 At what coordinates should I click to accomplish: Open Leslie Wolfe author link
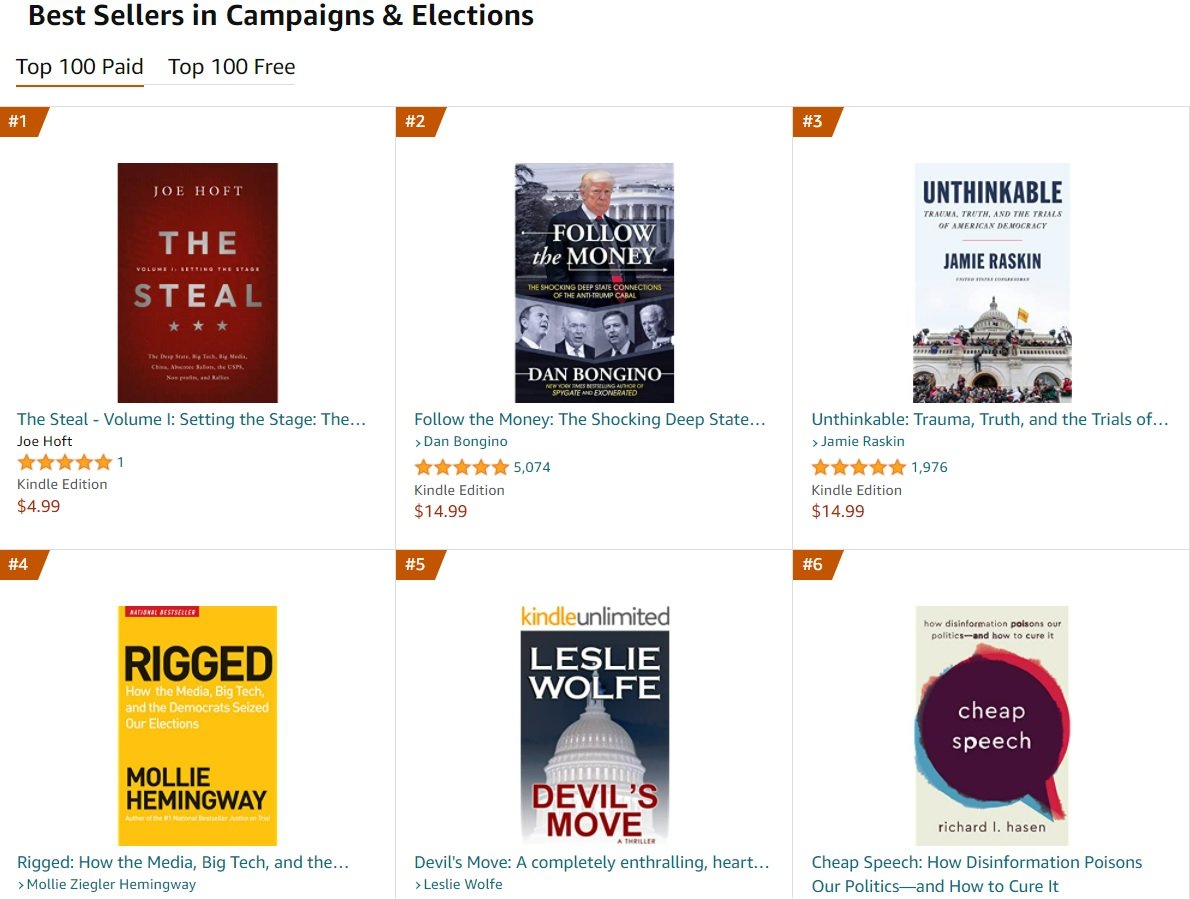(x=462, y=884)
